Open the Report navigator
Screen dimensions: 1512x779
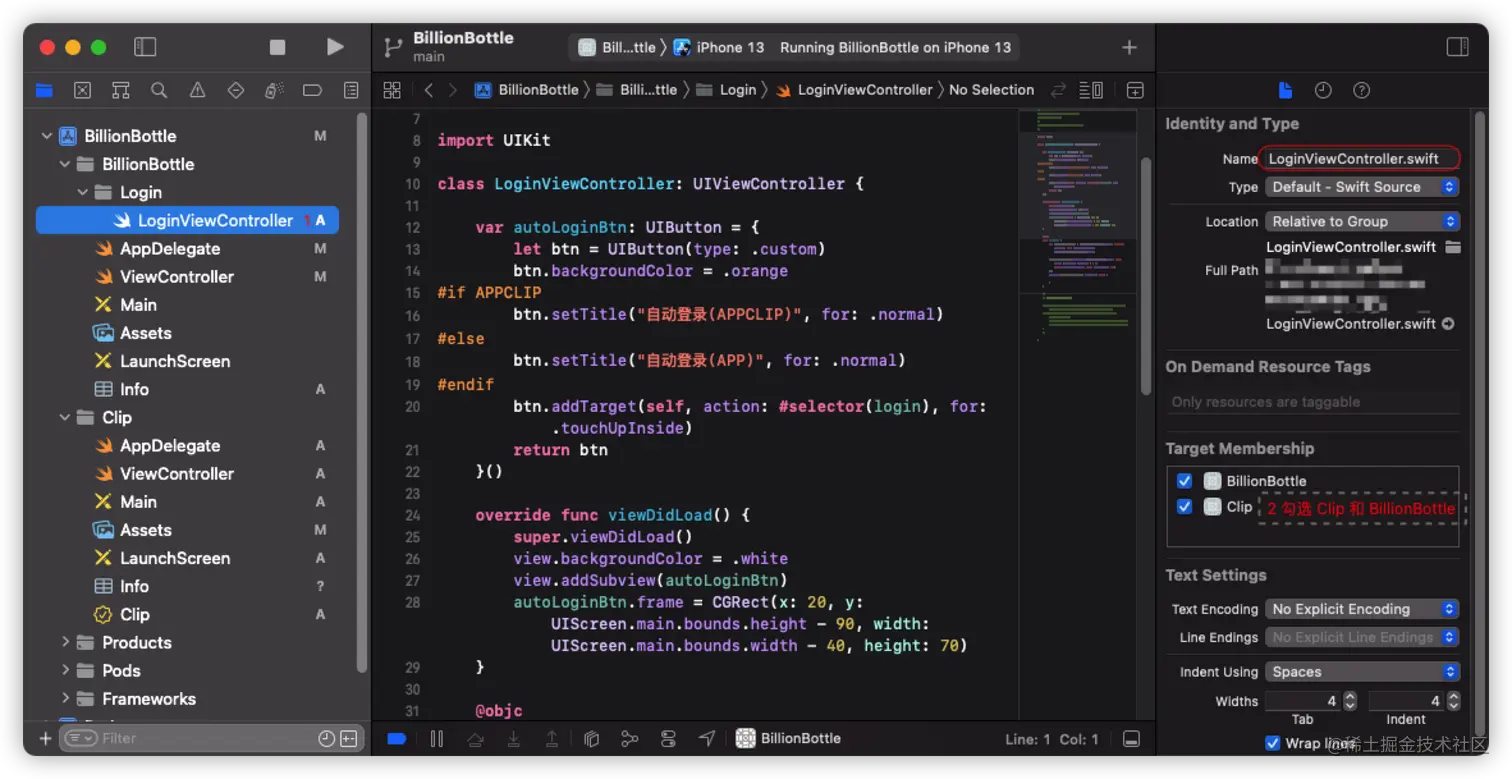click(x=351, y=90)
